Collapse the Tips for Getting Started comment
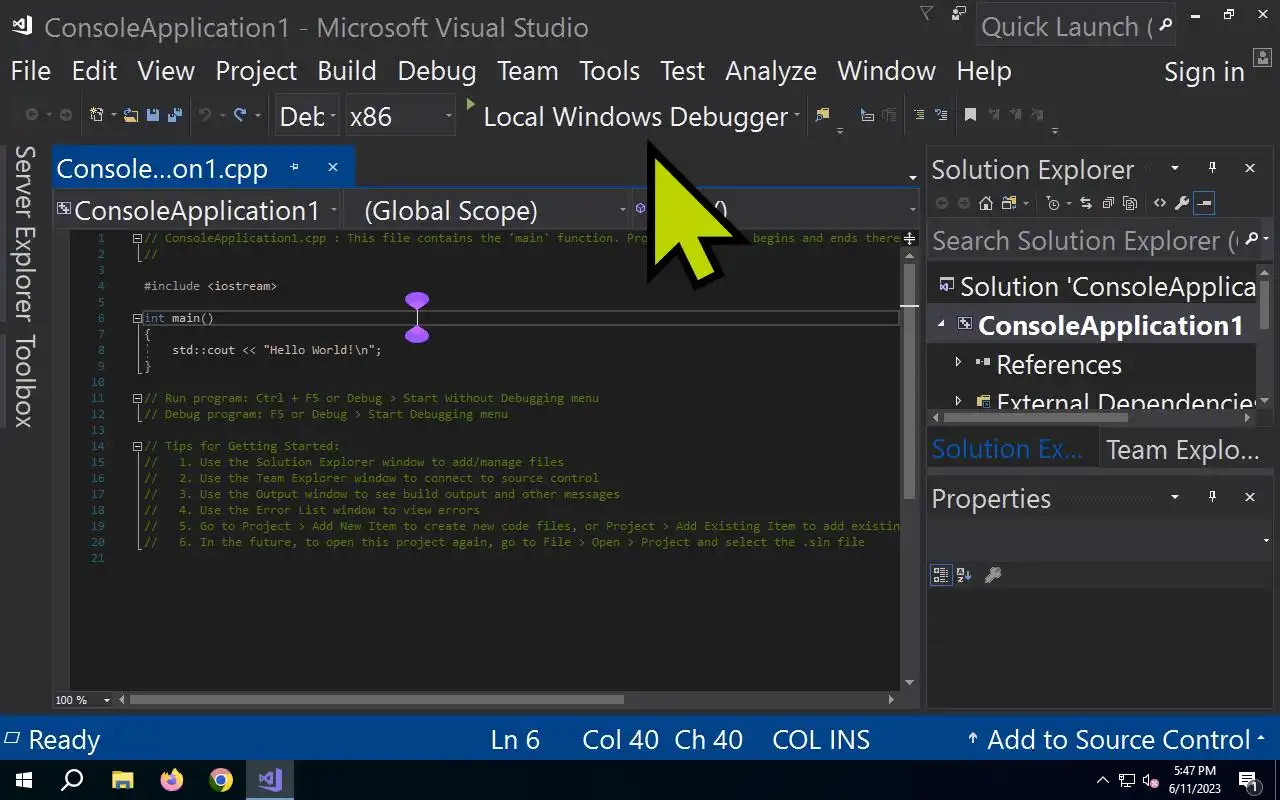The image size is (1280, 800). 137,446
